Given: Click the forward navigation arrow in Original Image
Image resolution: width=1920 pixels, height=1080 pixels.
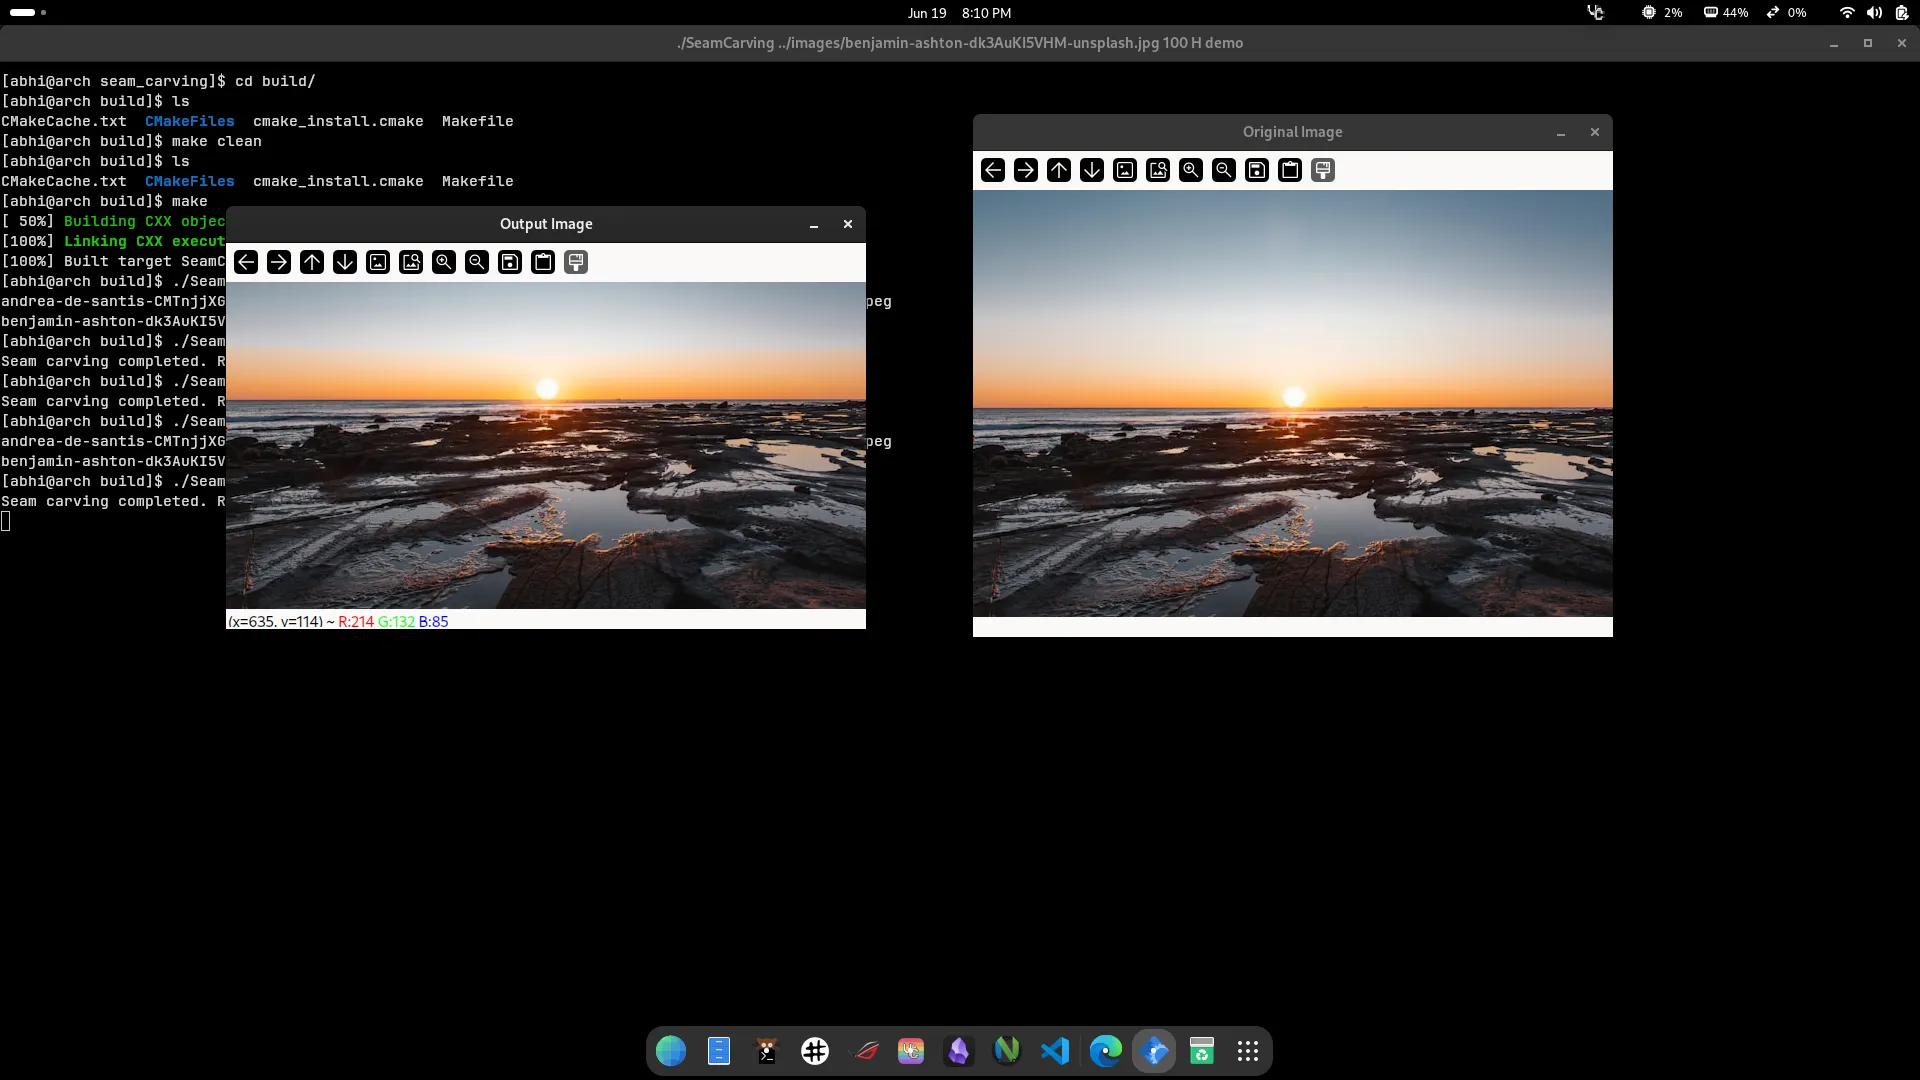Looking at the screenshot, I should click(x=1025, y=170).
